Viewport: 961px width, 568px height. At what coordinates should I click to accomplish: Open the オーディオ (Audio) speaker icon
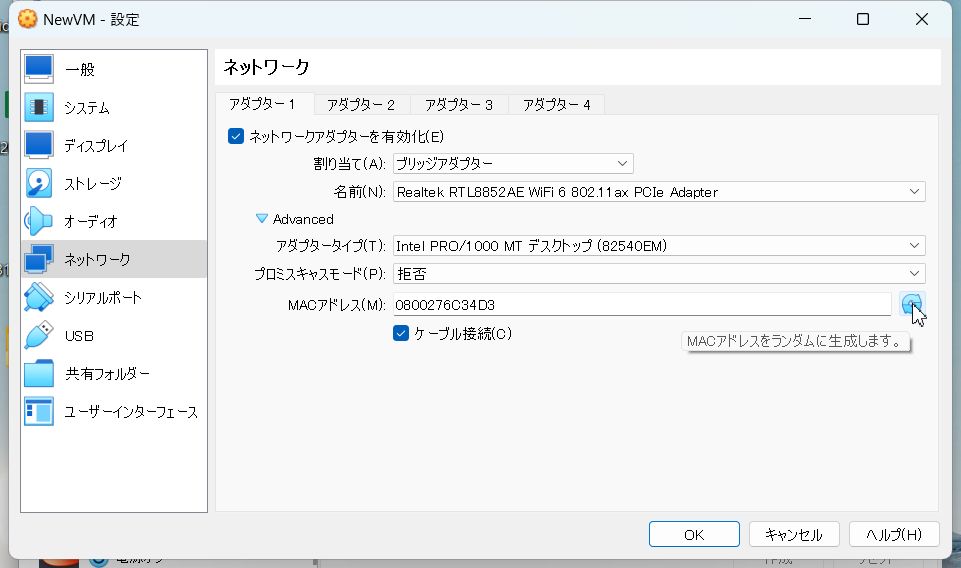click(x=39, y=221)
